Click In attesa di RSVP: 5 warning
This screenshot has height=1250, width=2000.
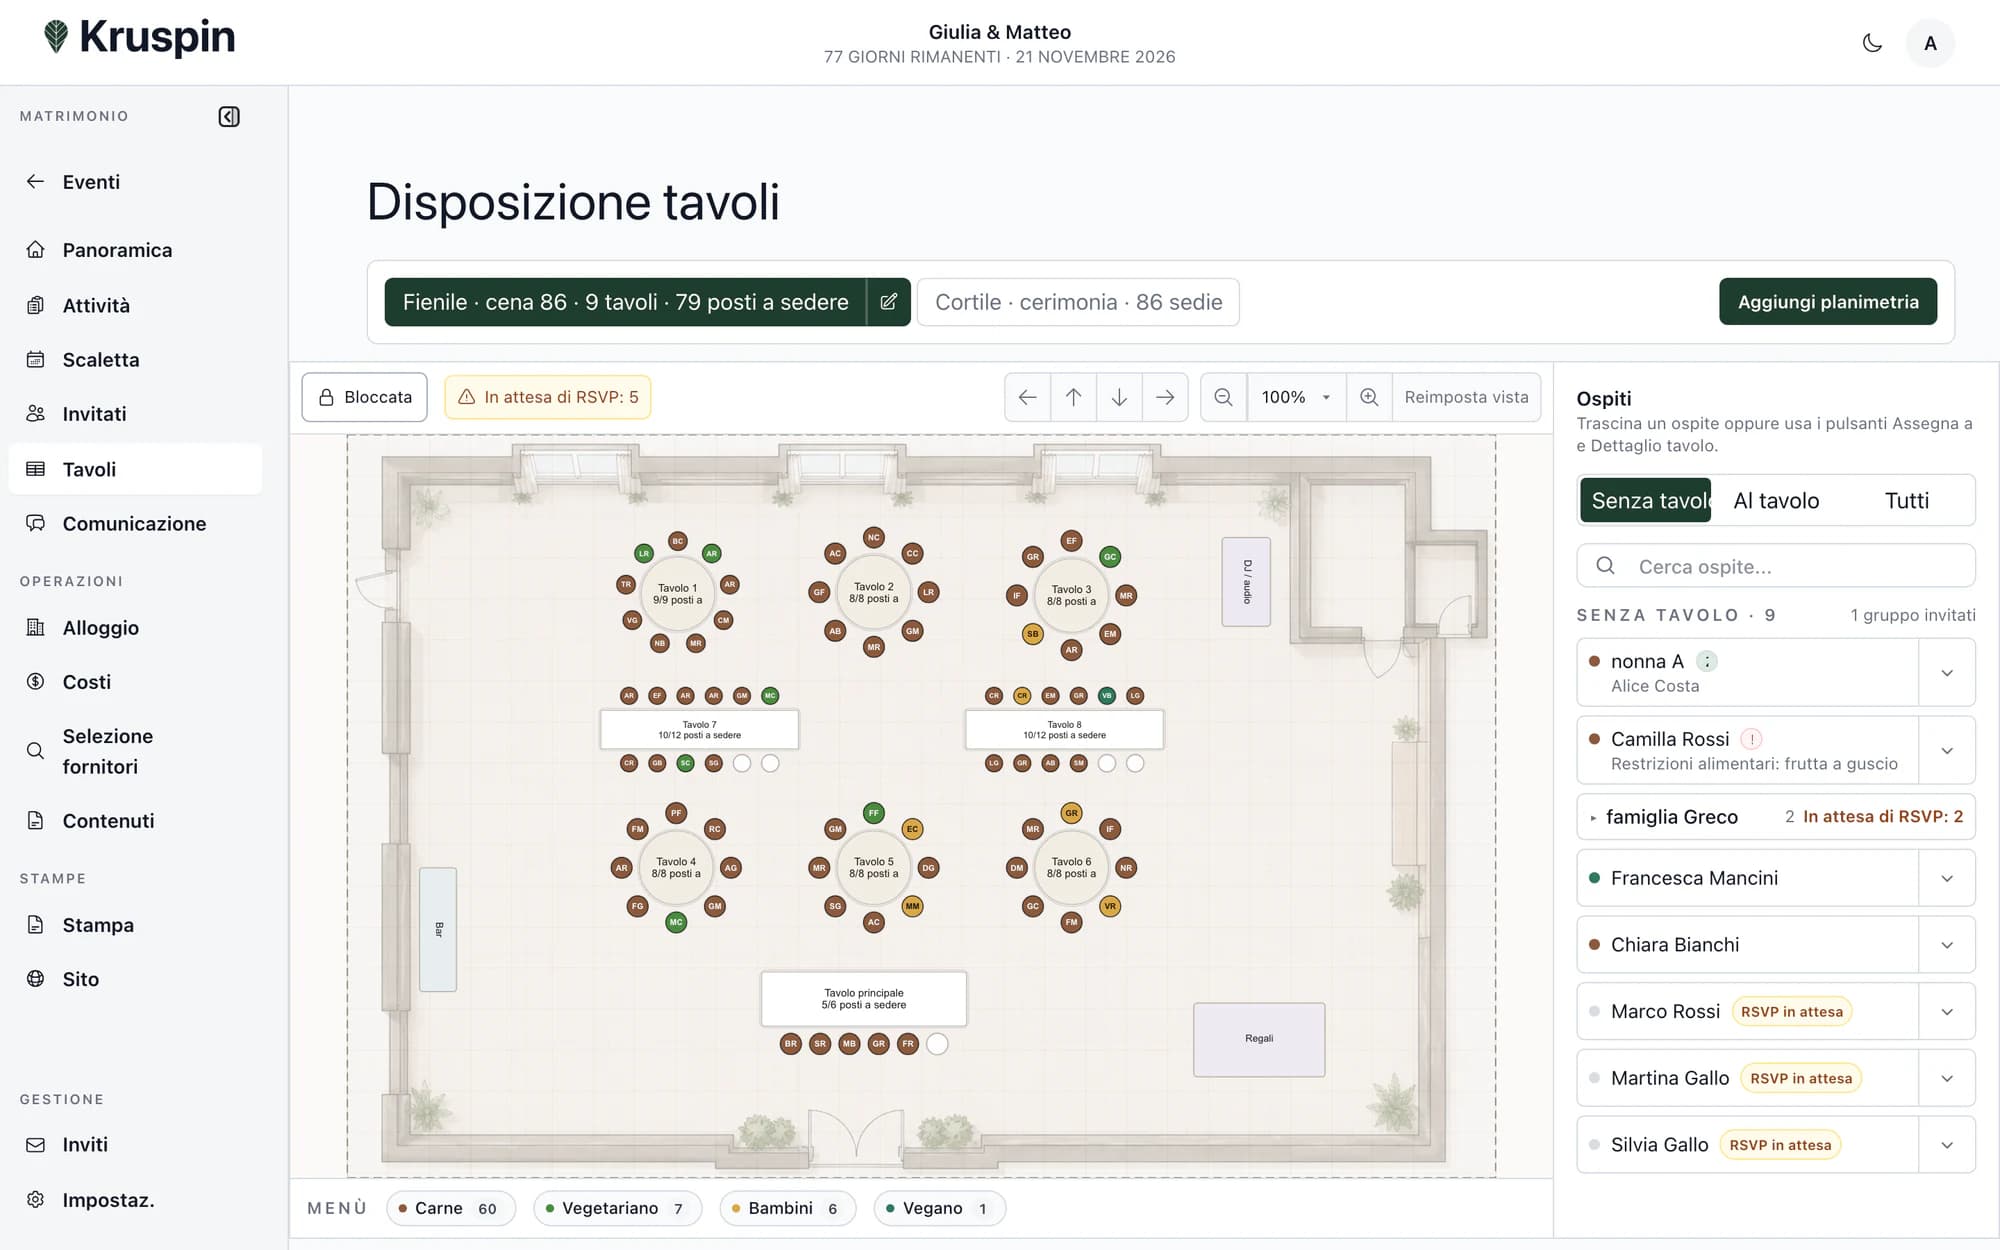coord(548,397)
